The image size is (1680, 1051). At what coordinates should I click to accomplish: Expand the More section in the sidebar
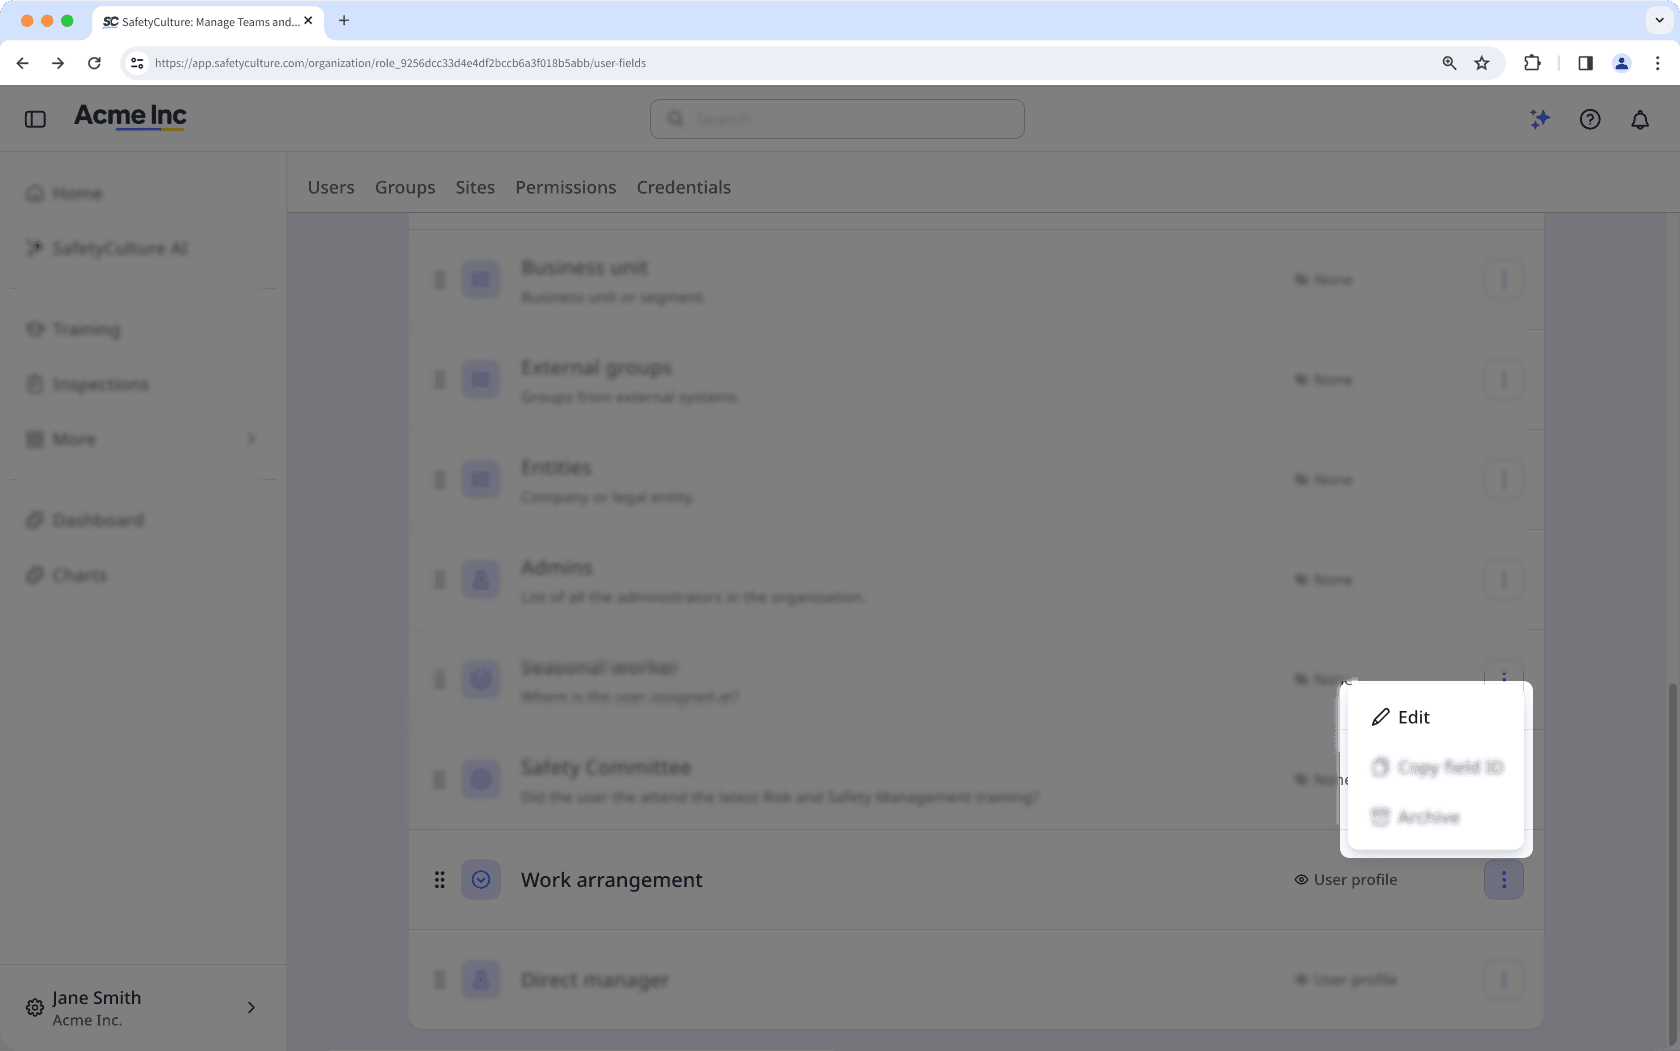click(x=251, y=439)
